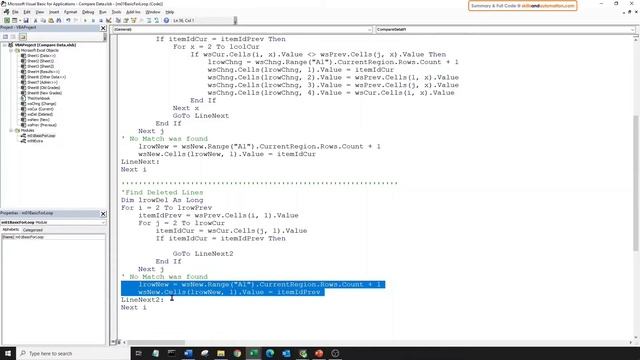Click the Design Mode icon
The height and width of the screenshot is (360, 640).
click(109, 20)
